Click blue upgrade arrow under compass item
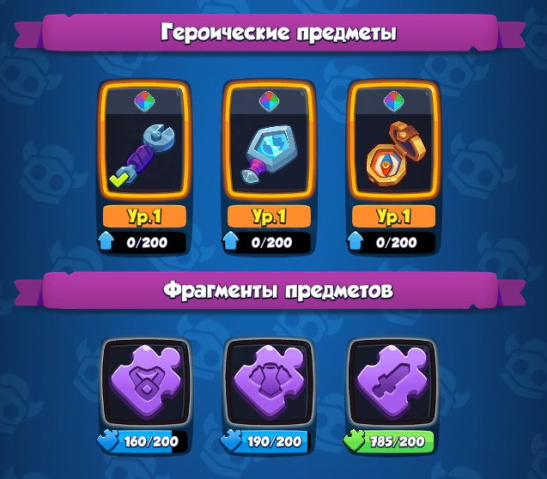Image resolution: width=547 pixels, height=479 pixels. coord(355,241)
